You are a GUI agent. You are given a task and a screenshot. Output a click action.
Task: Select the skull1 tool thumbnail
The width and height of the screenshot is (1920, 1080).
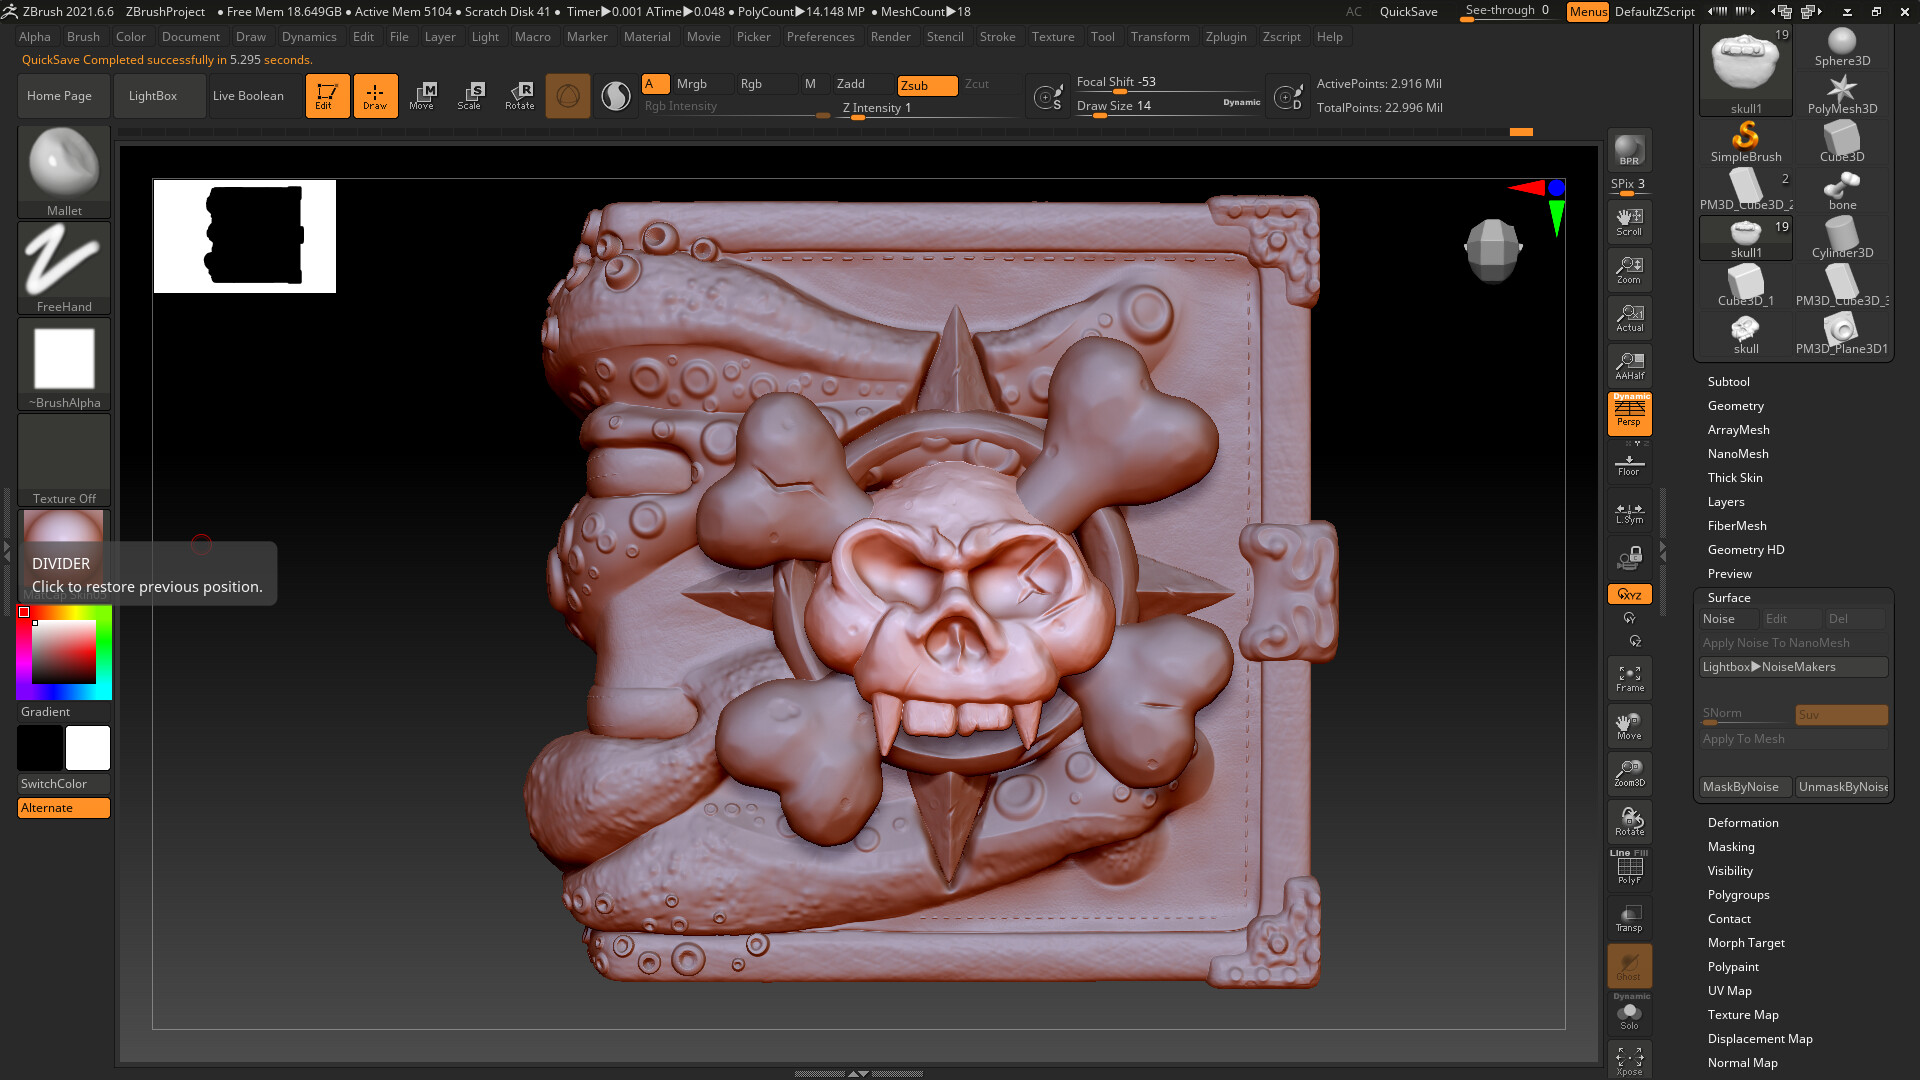pos(1745,237)
